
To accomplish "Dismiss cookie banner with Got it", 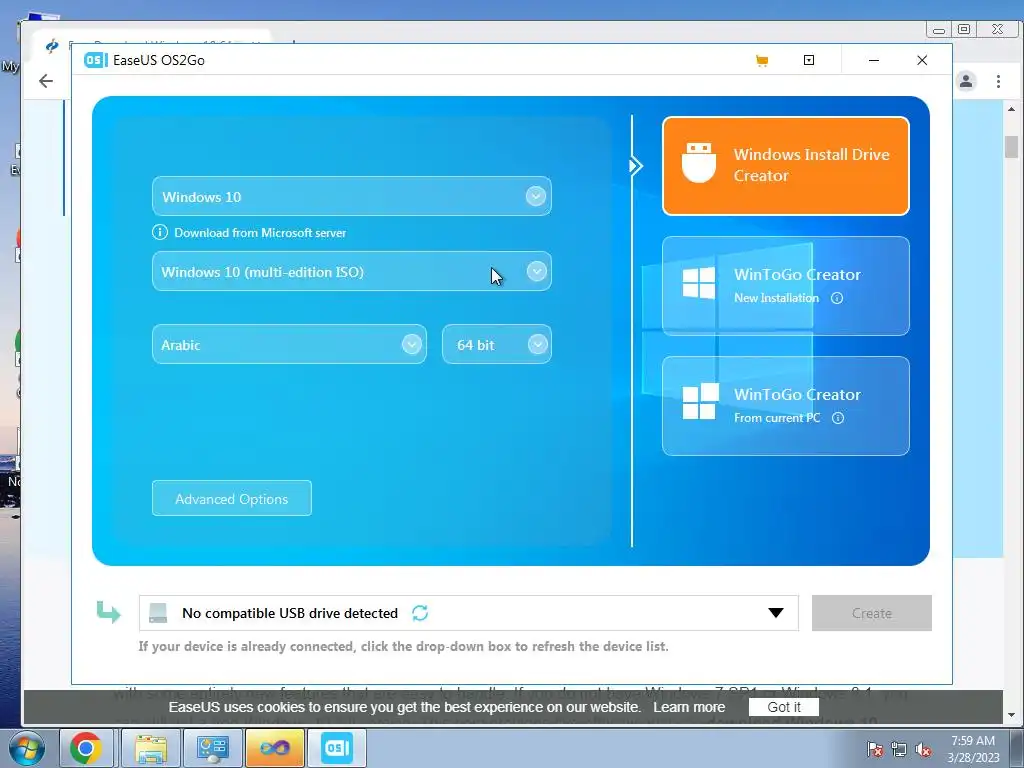I will (x=784, y=707).
